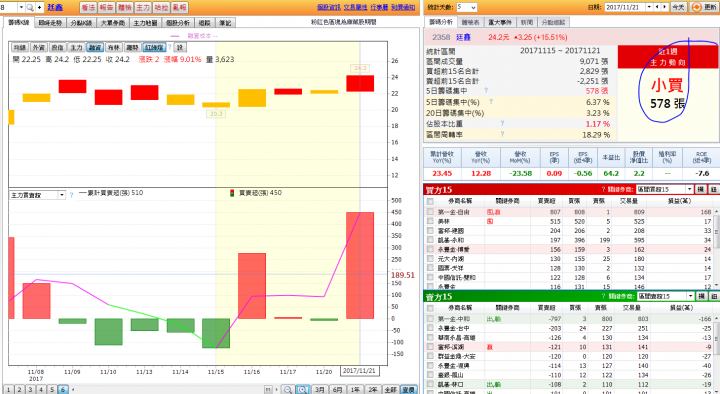Click the 2017/11/21 date input field
The image size is (720, 394).
[x=625, y=7]
